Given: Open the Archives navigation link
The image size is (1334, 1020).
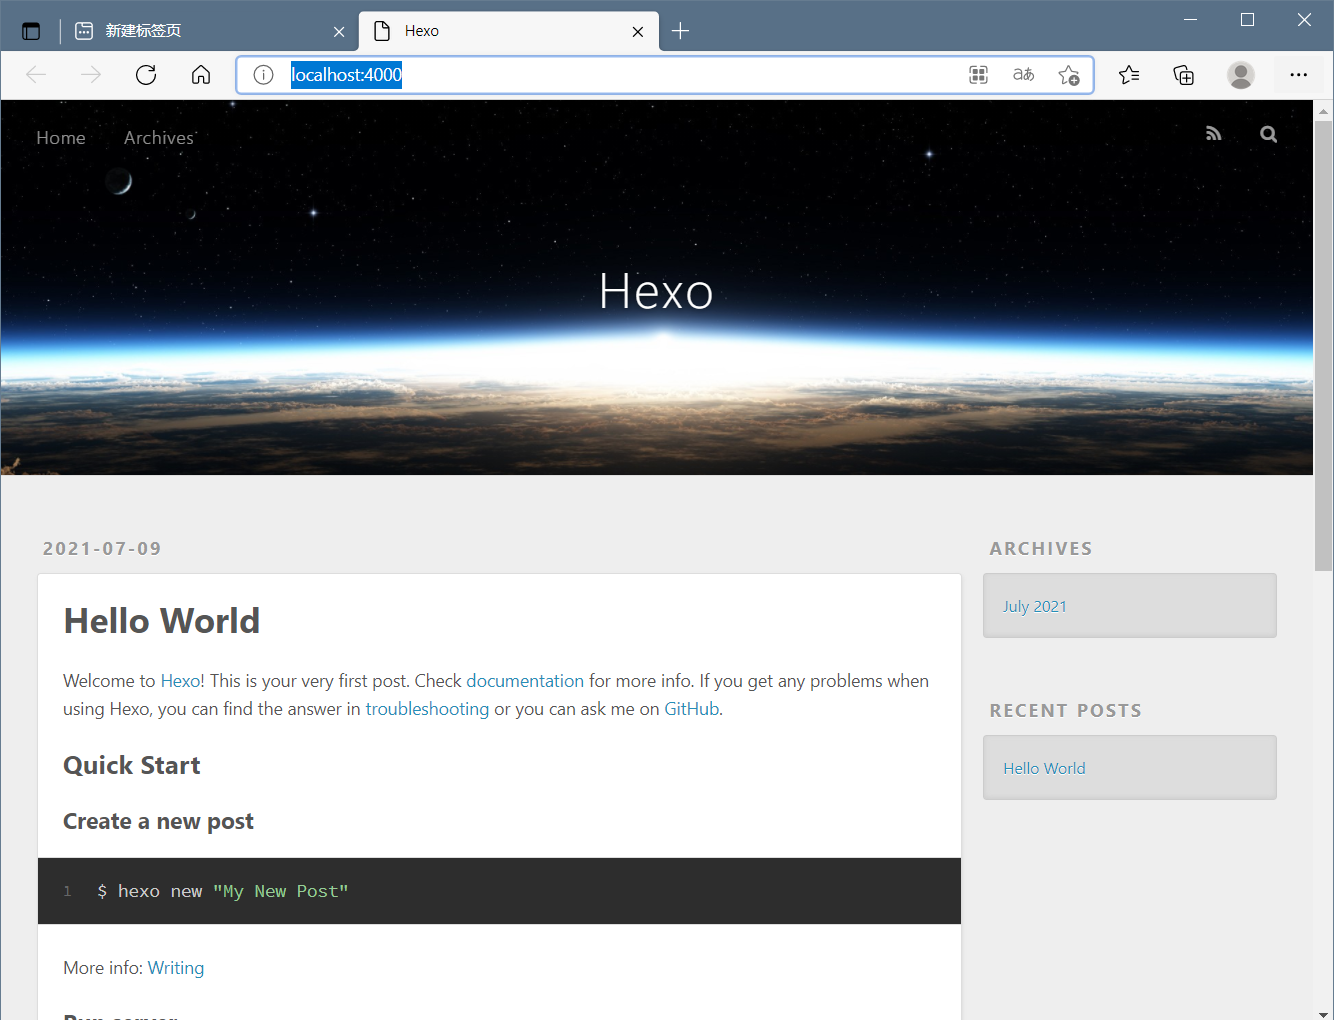Looking at the screenshot, I should coord(159,138).
